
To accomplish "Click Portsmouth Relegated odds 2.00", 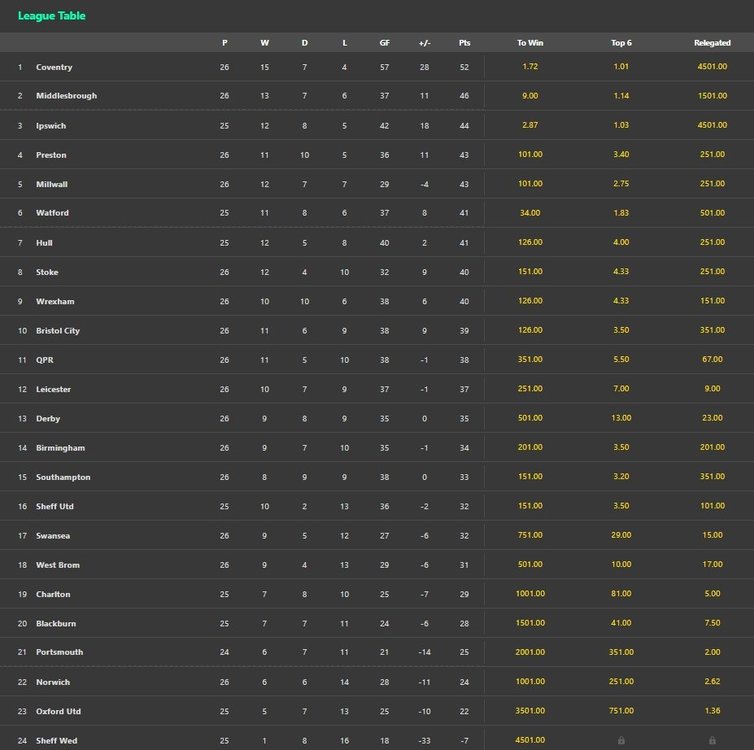I will pyautogui.click(x=712, y=652).
